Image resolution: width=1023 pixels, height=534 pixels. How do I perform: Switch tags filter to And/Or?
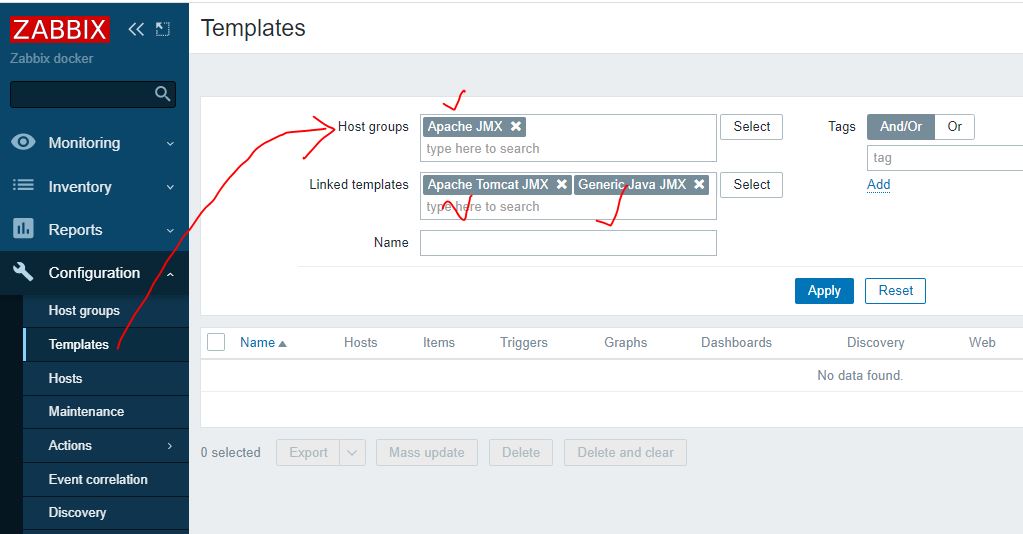pyautogui.click(x=900, y=126)
